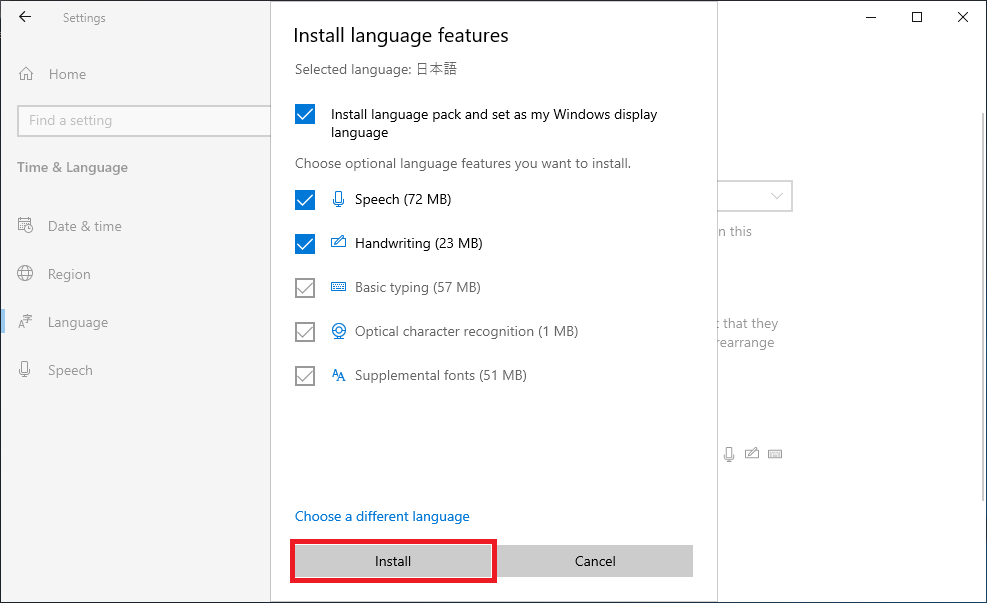Click the pen icon beside Handwriting (23 MB)
The image size is (987, 603).
339,242
